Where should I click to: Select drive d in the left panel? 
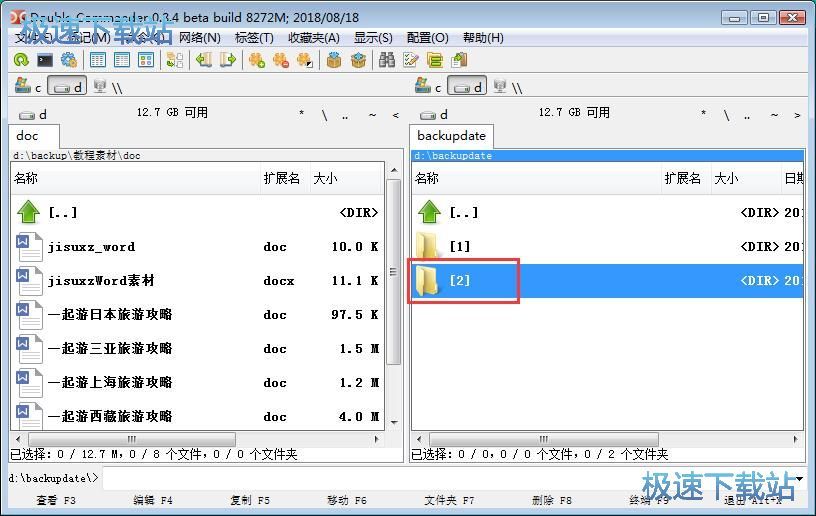pos(68,87)
